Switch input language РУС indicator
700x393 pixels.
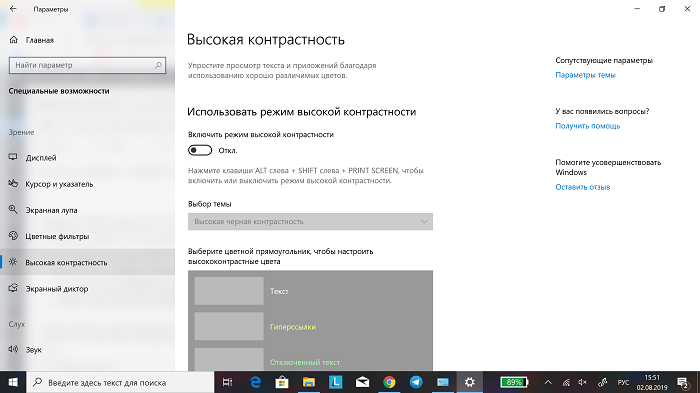coord(623,383)
